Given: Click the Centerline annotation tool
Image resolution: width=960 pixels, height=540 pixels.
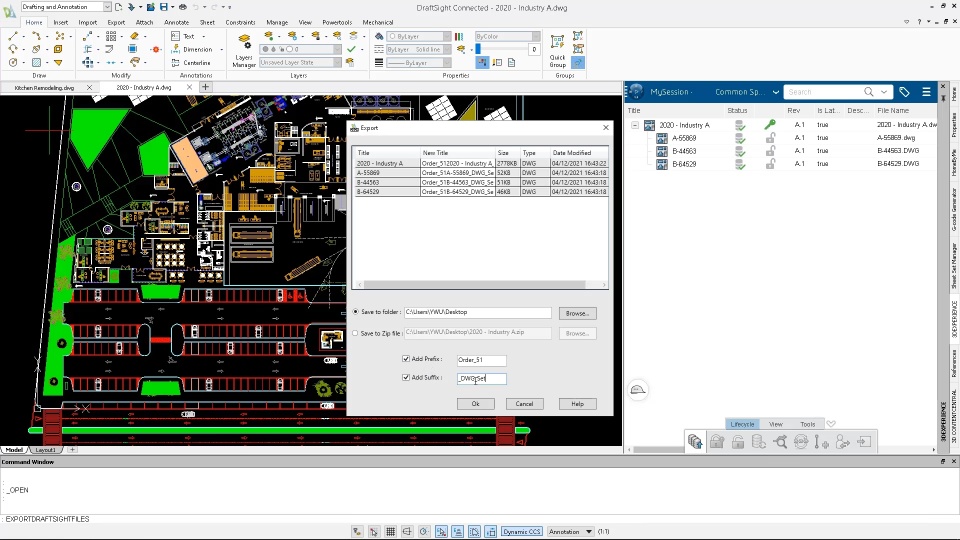Looking at the screenshot, I should [191, 62].
